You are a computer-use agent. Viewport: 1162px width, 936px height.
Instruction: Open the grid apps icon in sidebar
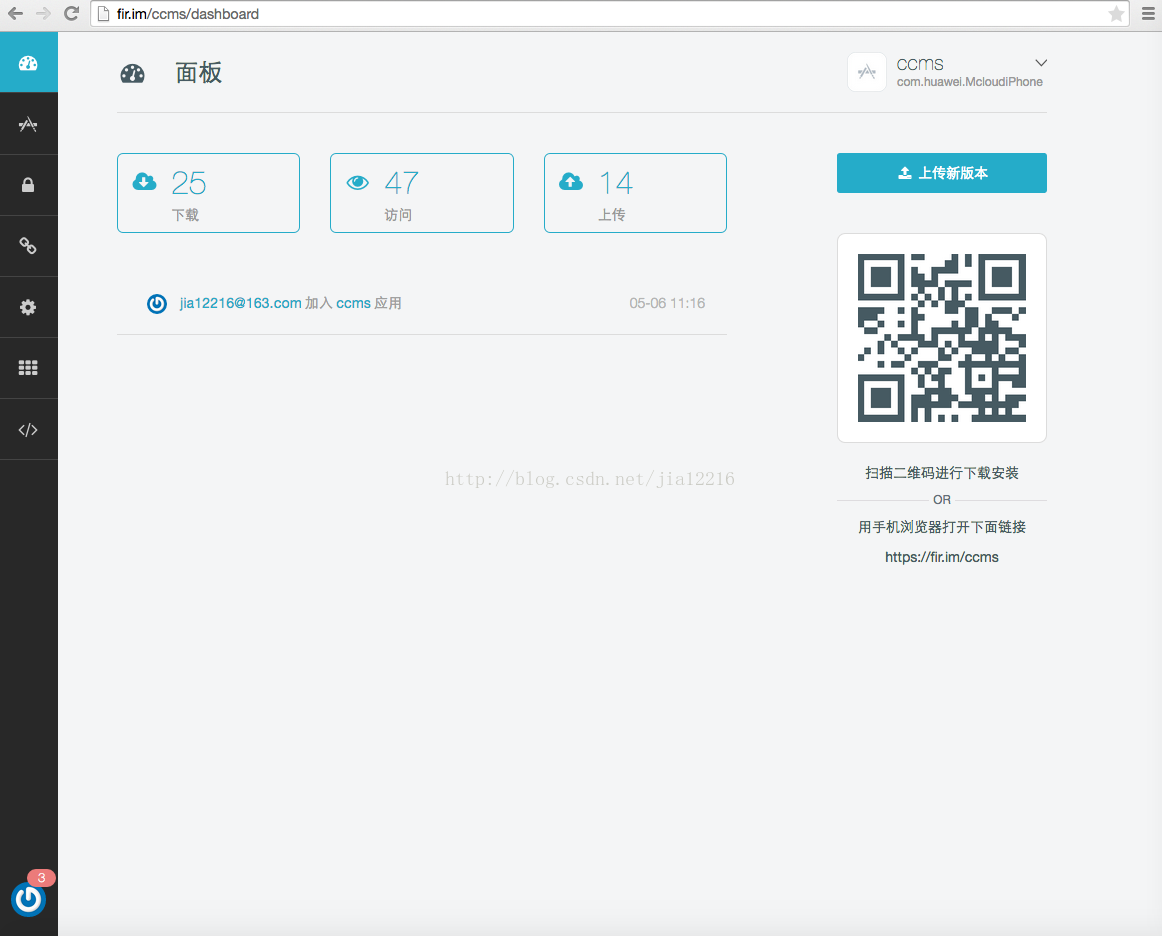click(x=28, y=368)
